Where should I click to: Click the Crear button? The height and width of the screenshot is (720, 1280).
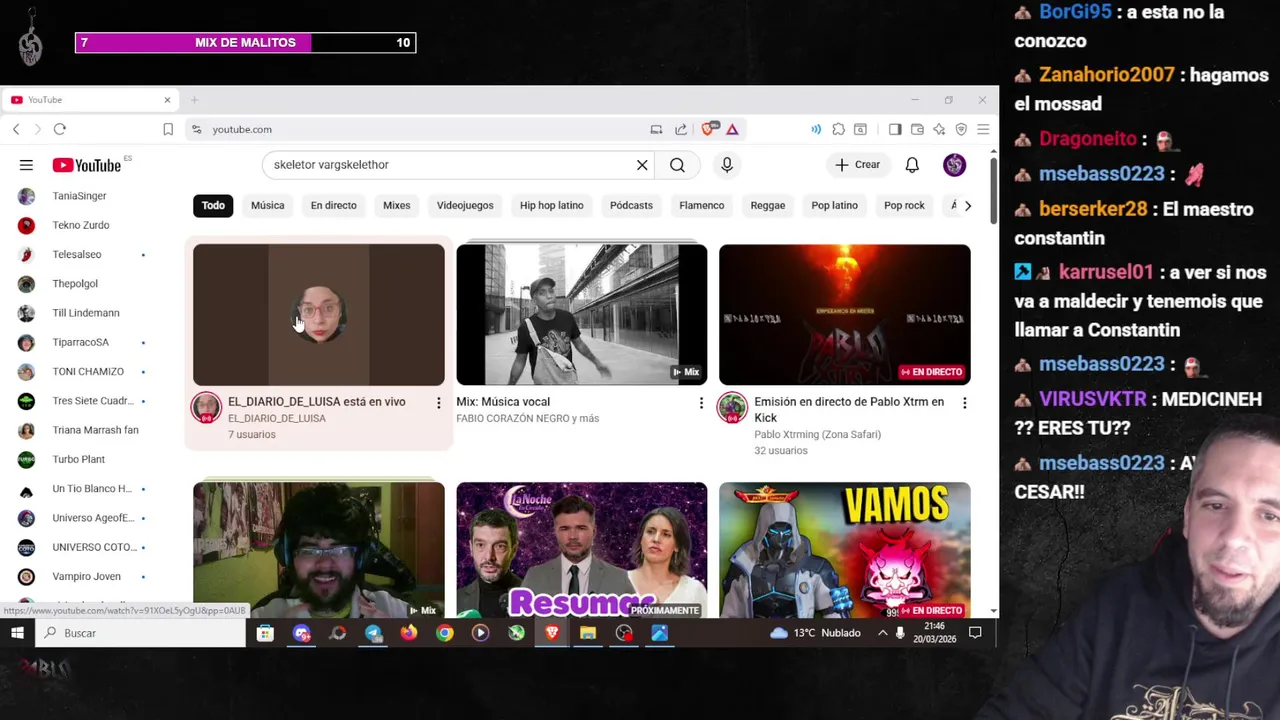858,165
